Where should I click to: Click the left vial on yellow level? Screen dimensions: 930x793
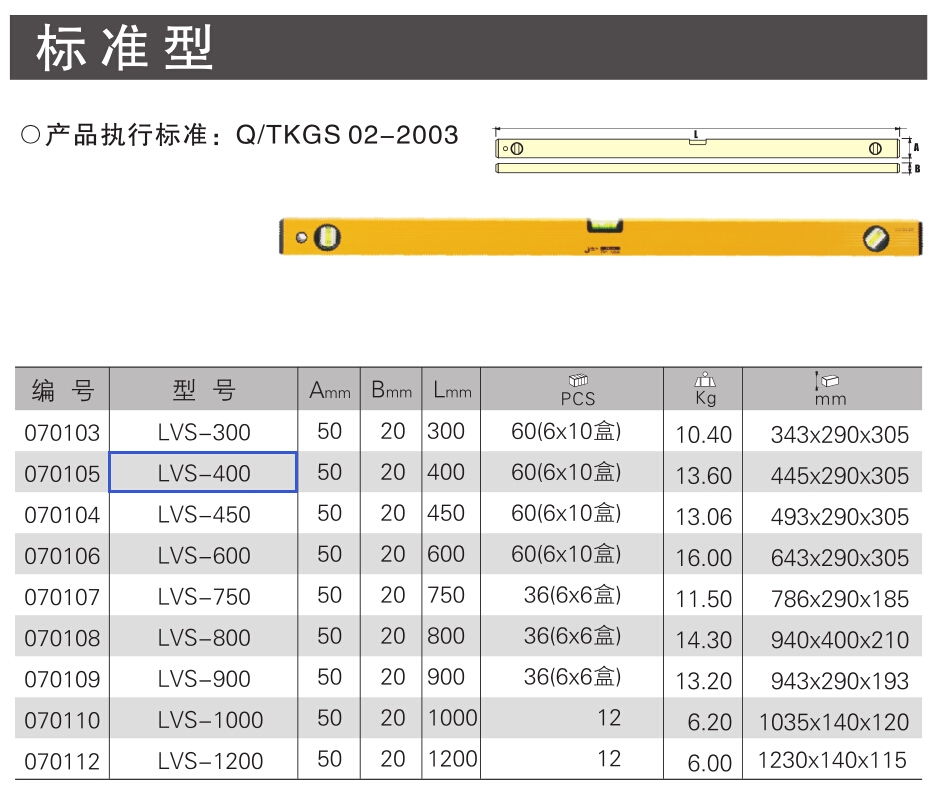326,237
